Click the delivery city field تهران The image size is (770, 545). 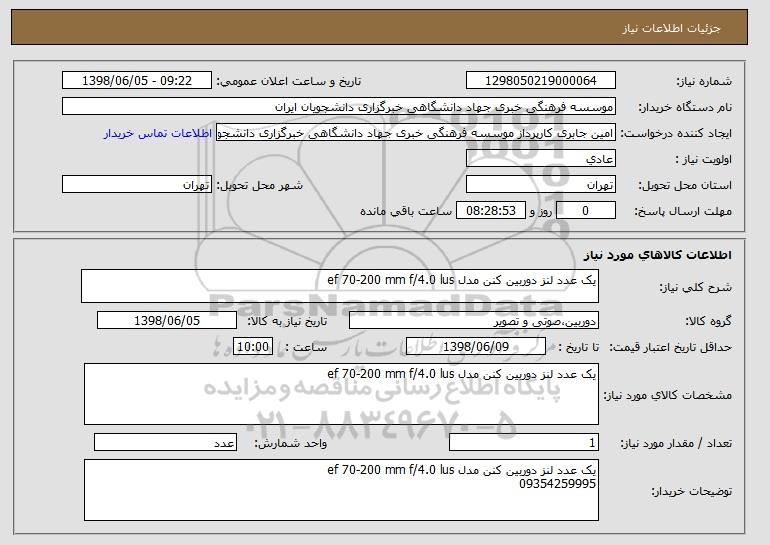[137, 185]
